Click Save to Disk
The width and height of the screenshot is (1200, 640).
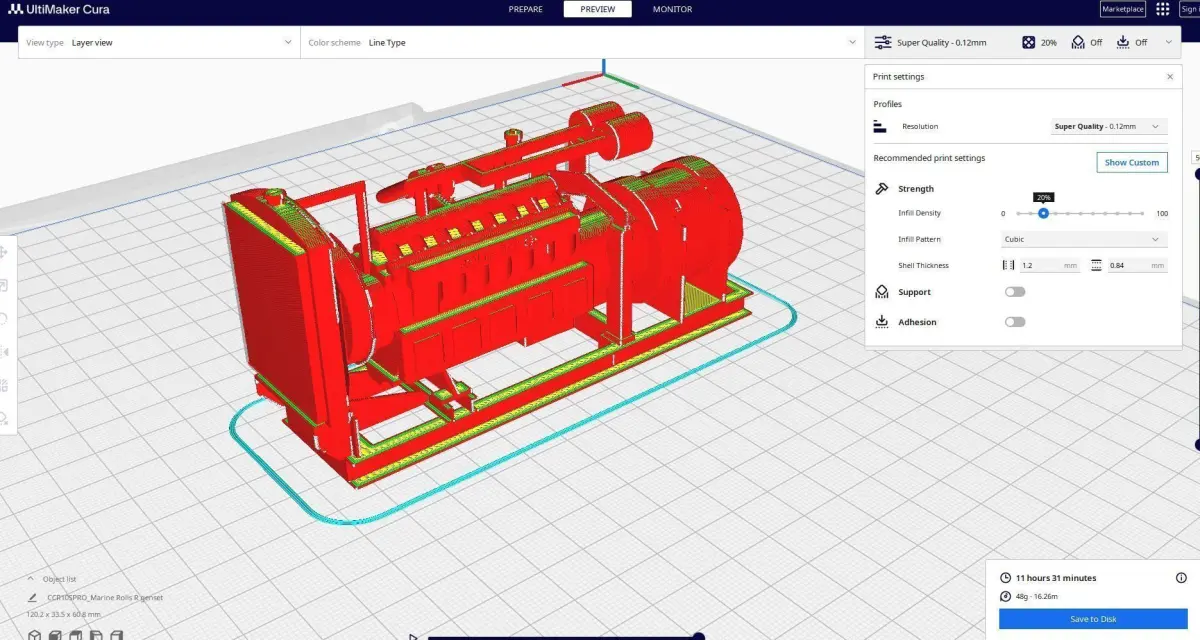tap(1093, 619)
